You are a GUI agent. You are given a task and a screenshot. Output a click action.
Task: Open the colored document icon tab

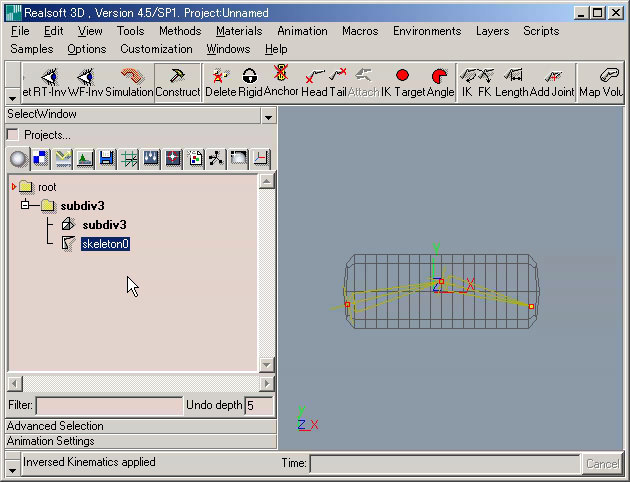coord(195,159)
